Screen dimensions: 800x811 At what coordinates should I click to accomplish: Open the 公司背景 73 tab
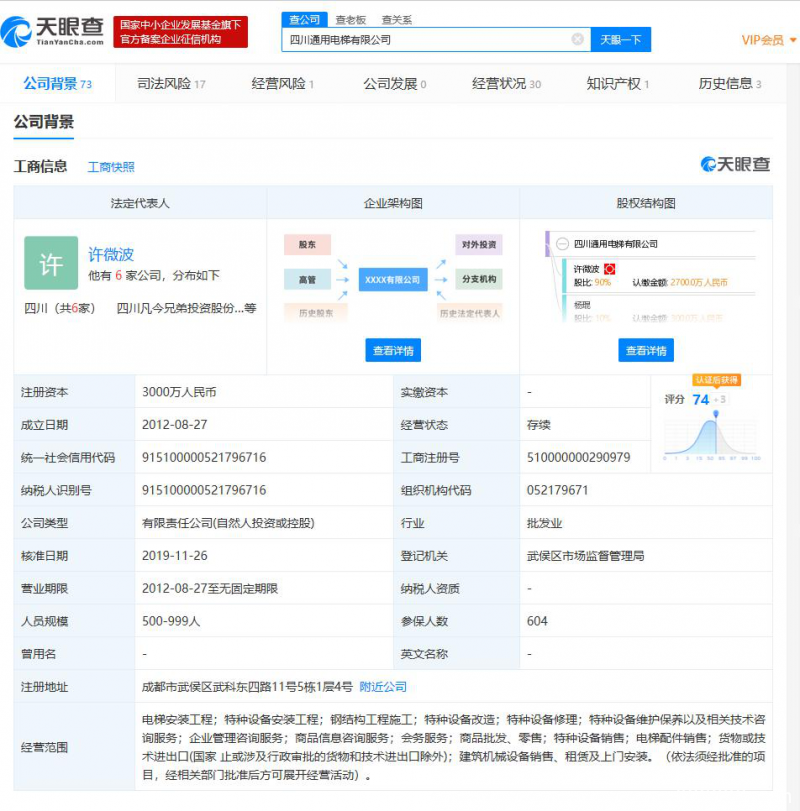[57, 83]
